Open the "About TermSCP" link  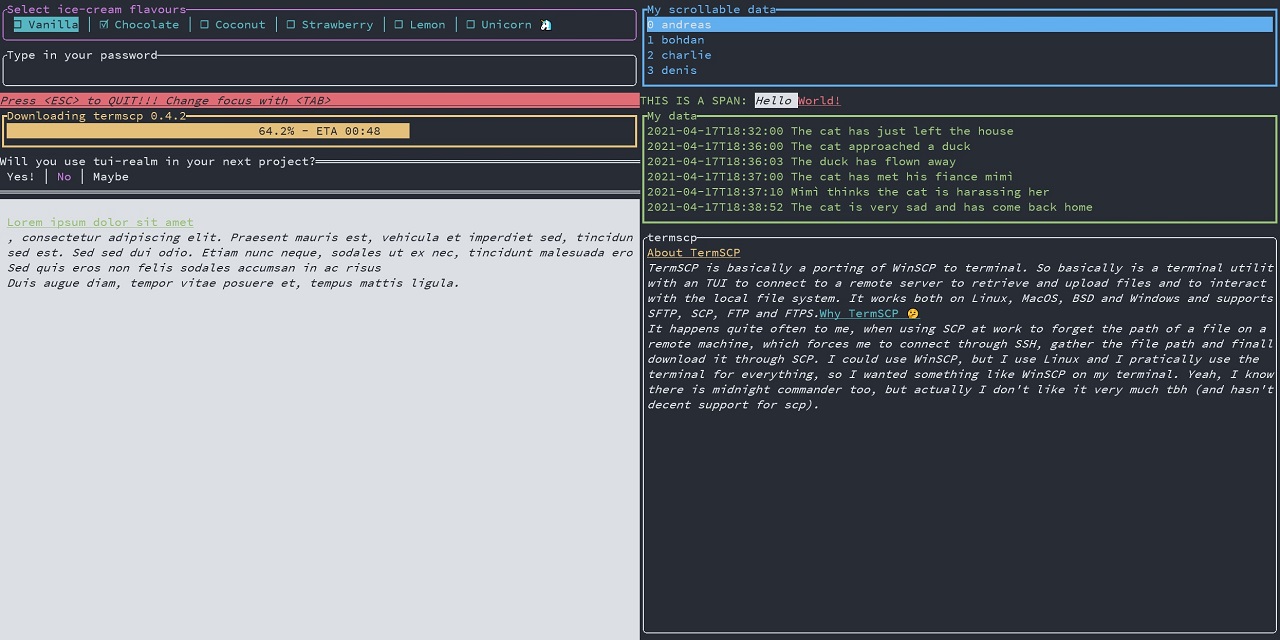coord(693,253)
